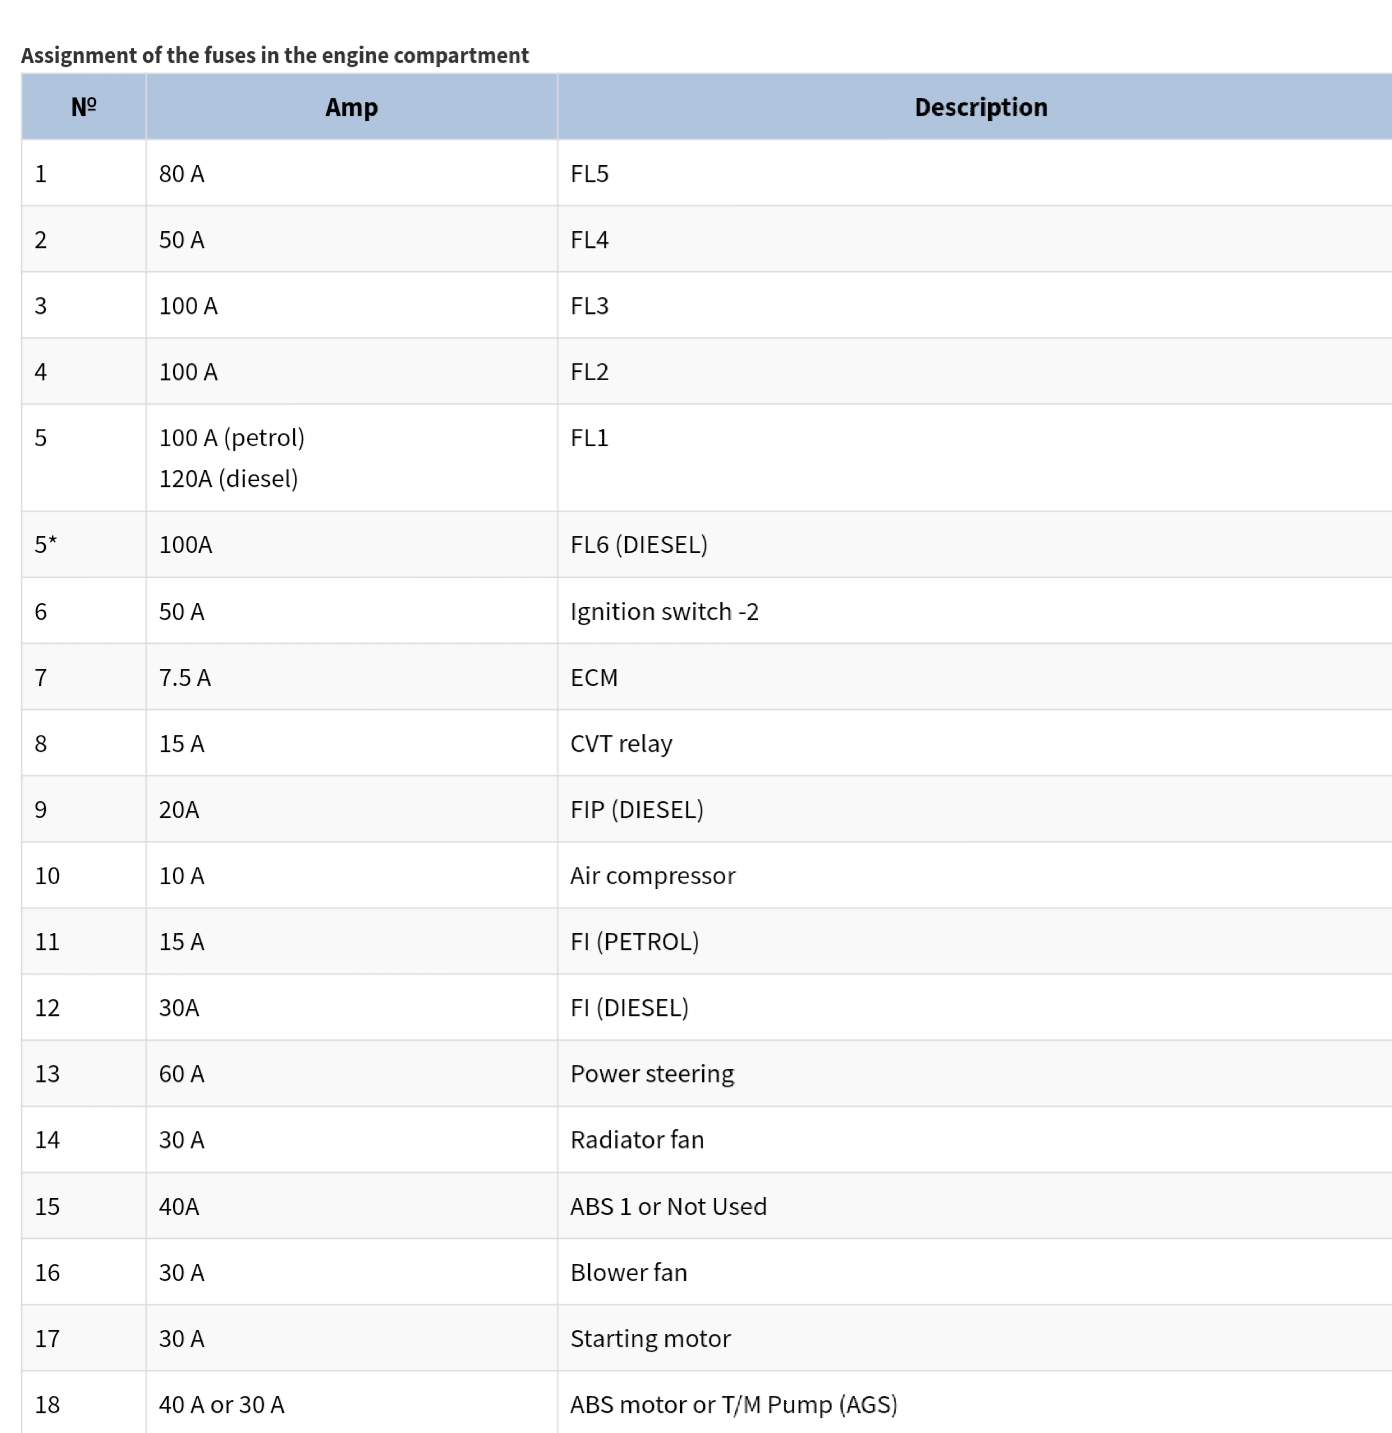This screenshot has height=1433, width=1392.
Task: Click 'FI (DIESEL)' description
Action: 975,1007
